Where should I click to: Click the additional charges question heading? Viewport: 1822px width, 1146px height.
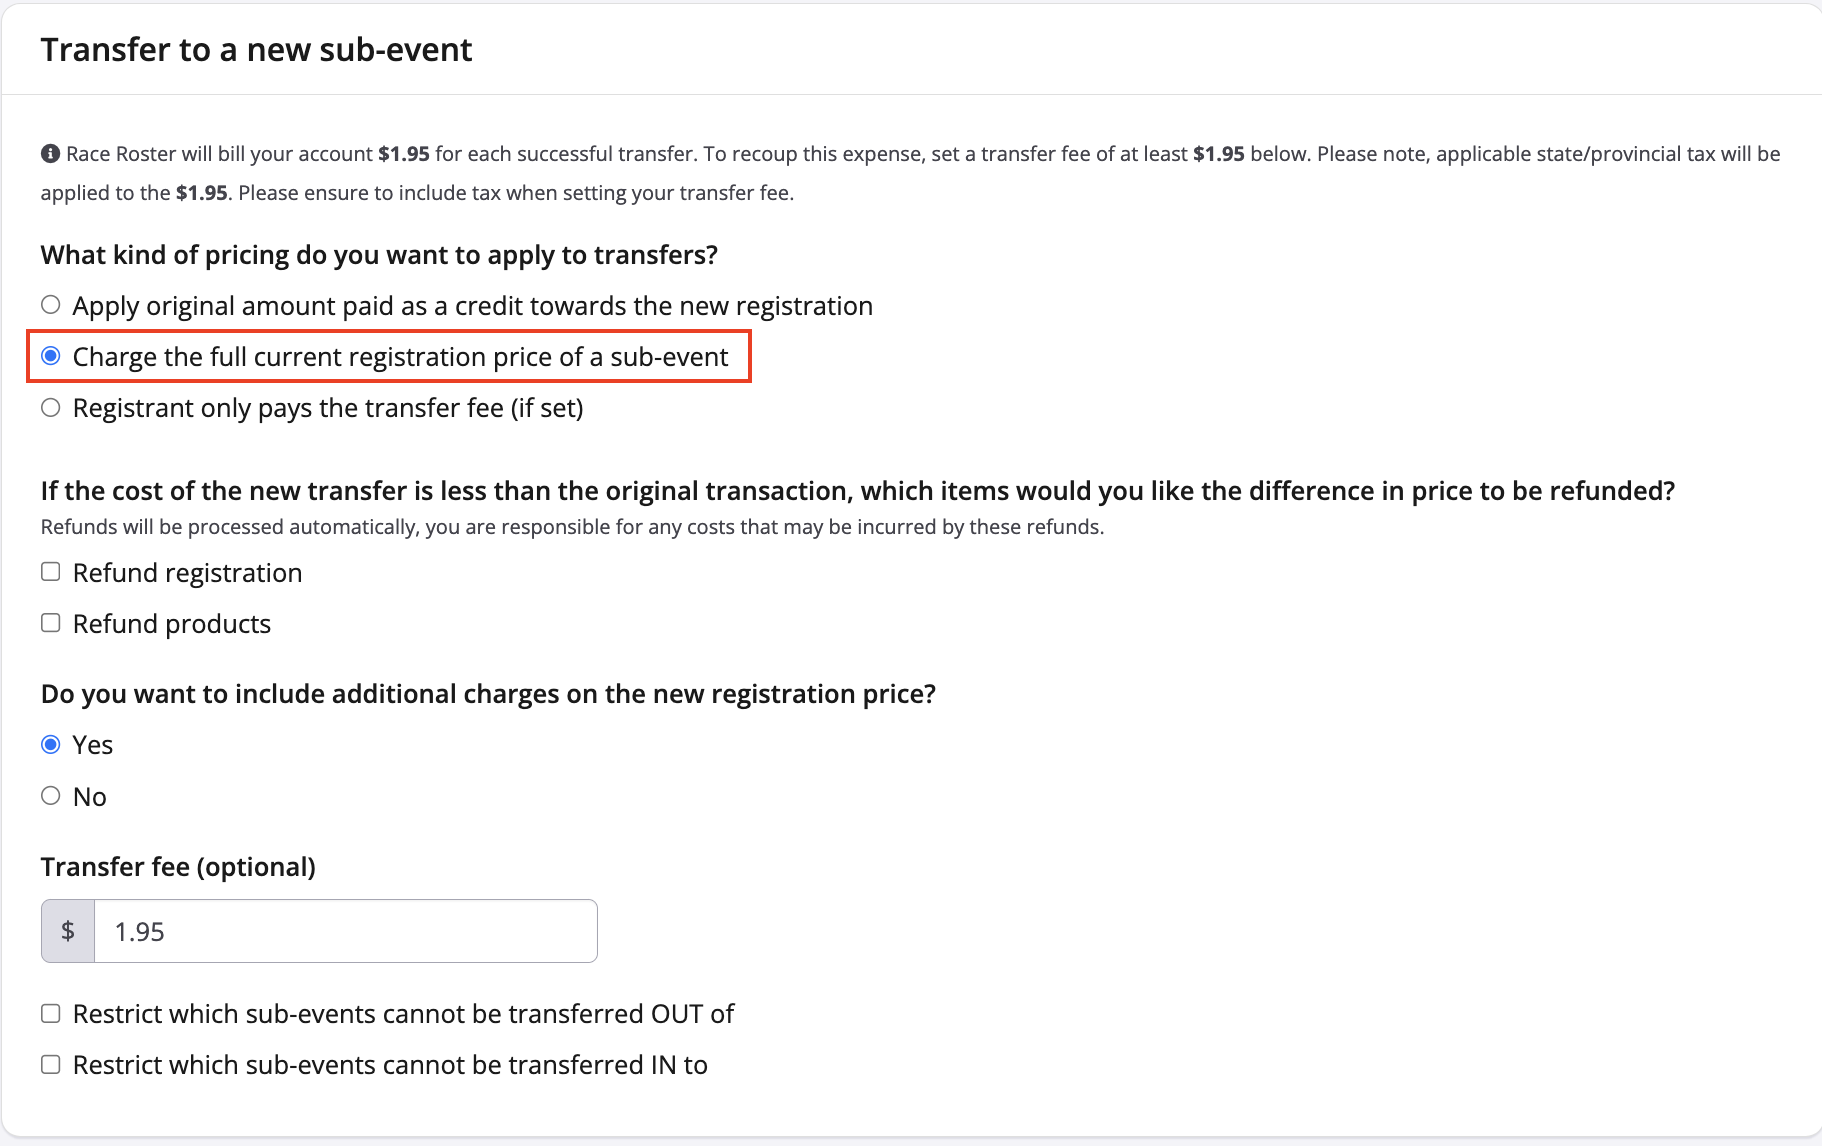[x=487, y=693]
